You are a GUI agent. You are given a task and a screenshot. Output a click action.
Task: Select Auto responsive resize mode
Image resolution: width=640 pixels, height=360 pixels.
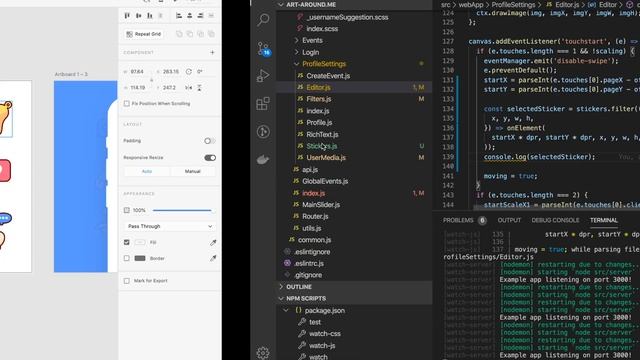pyautogui.click(x=147, y=171)
